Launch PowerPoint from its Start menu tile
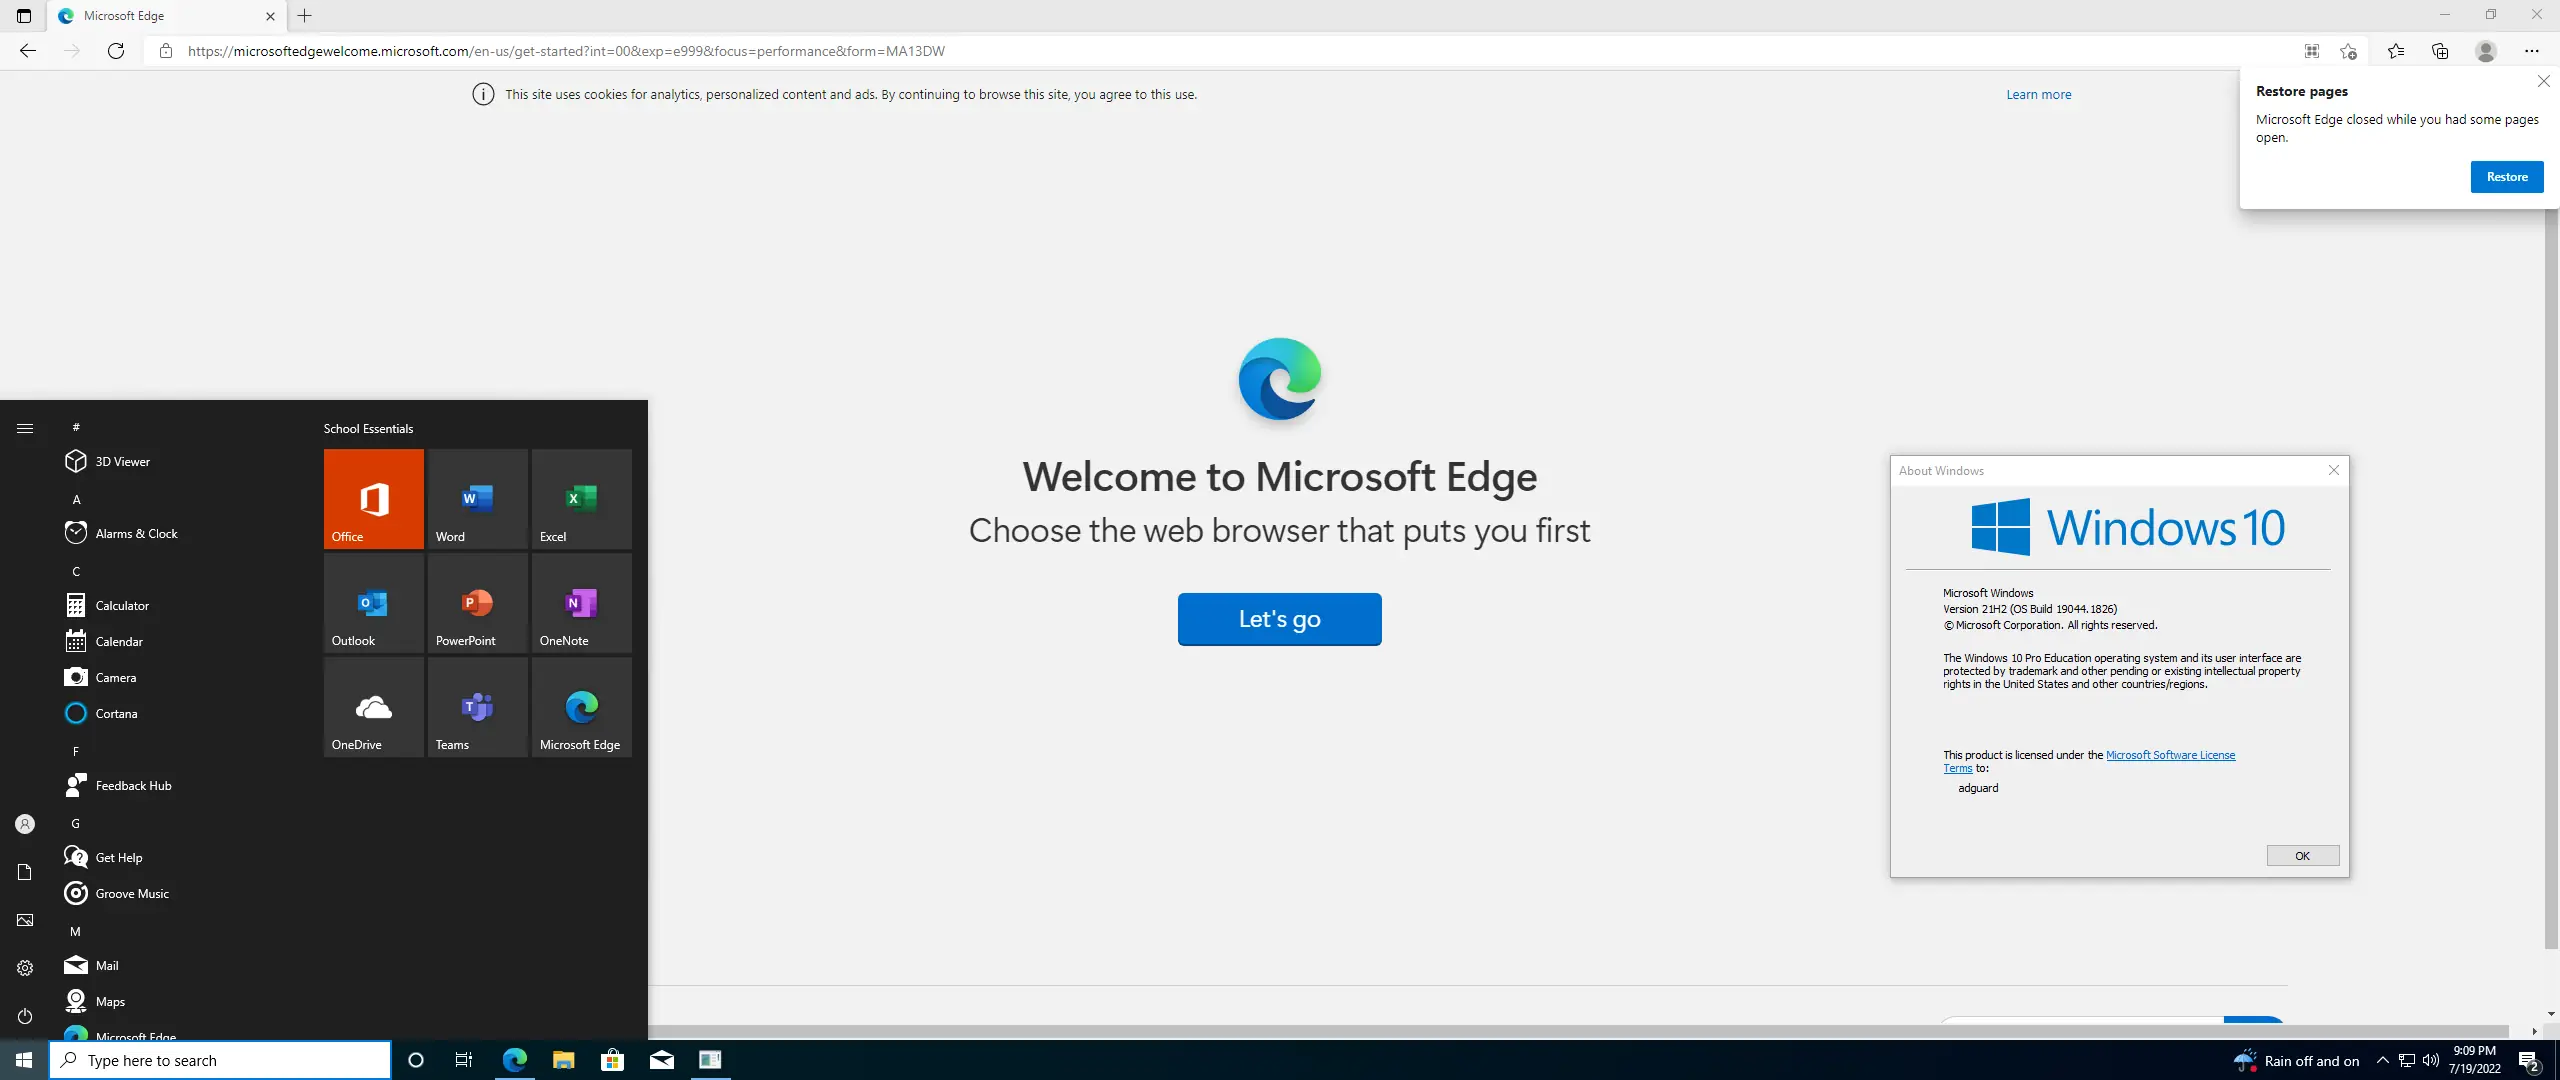2560x1080 pixels. (x=477, y=603)
